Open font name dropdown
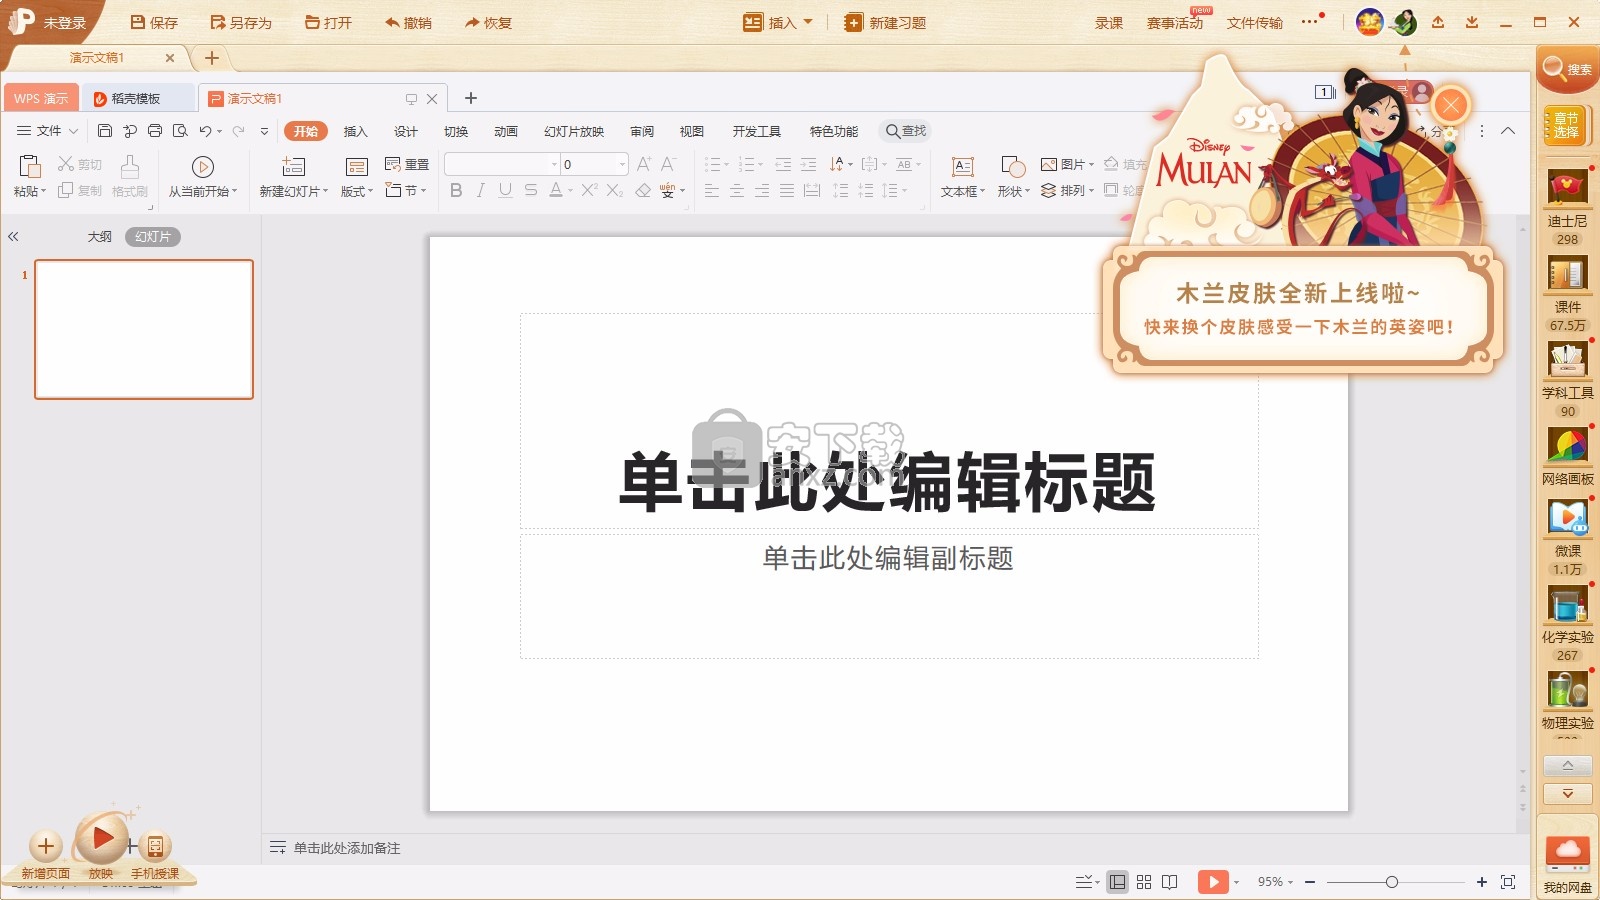1600x900 pixels. (554, 164)
